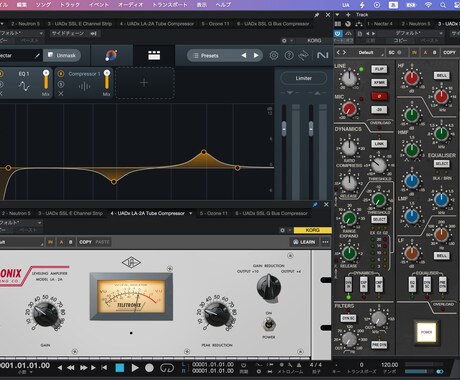Open LA-2A window gear settings icon
This screenshot has height=380, width=460.
click(282, 230)
